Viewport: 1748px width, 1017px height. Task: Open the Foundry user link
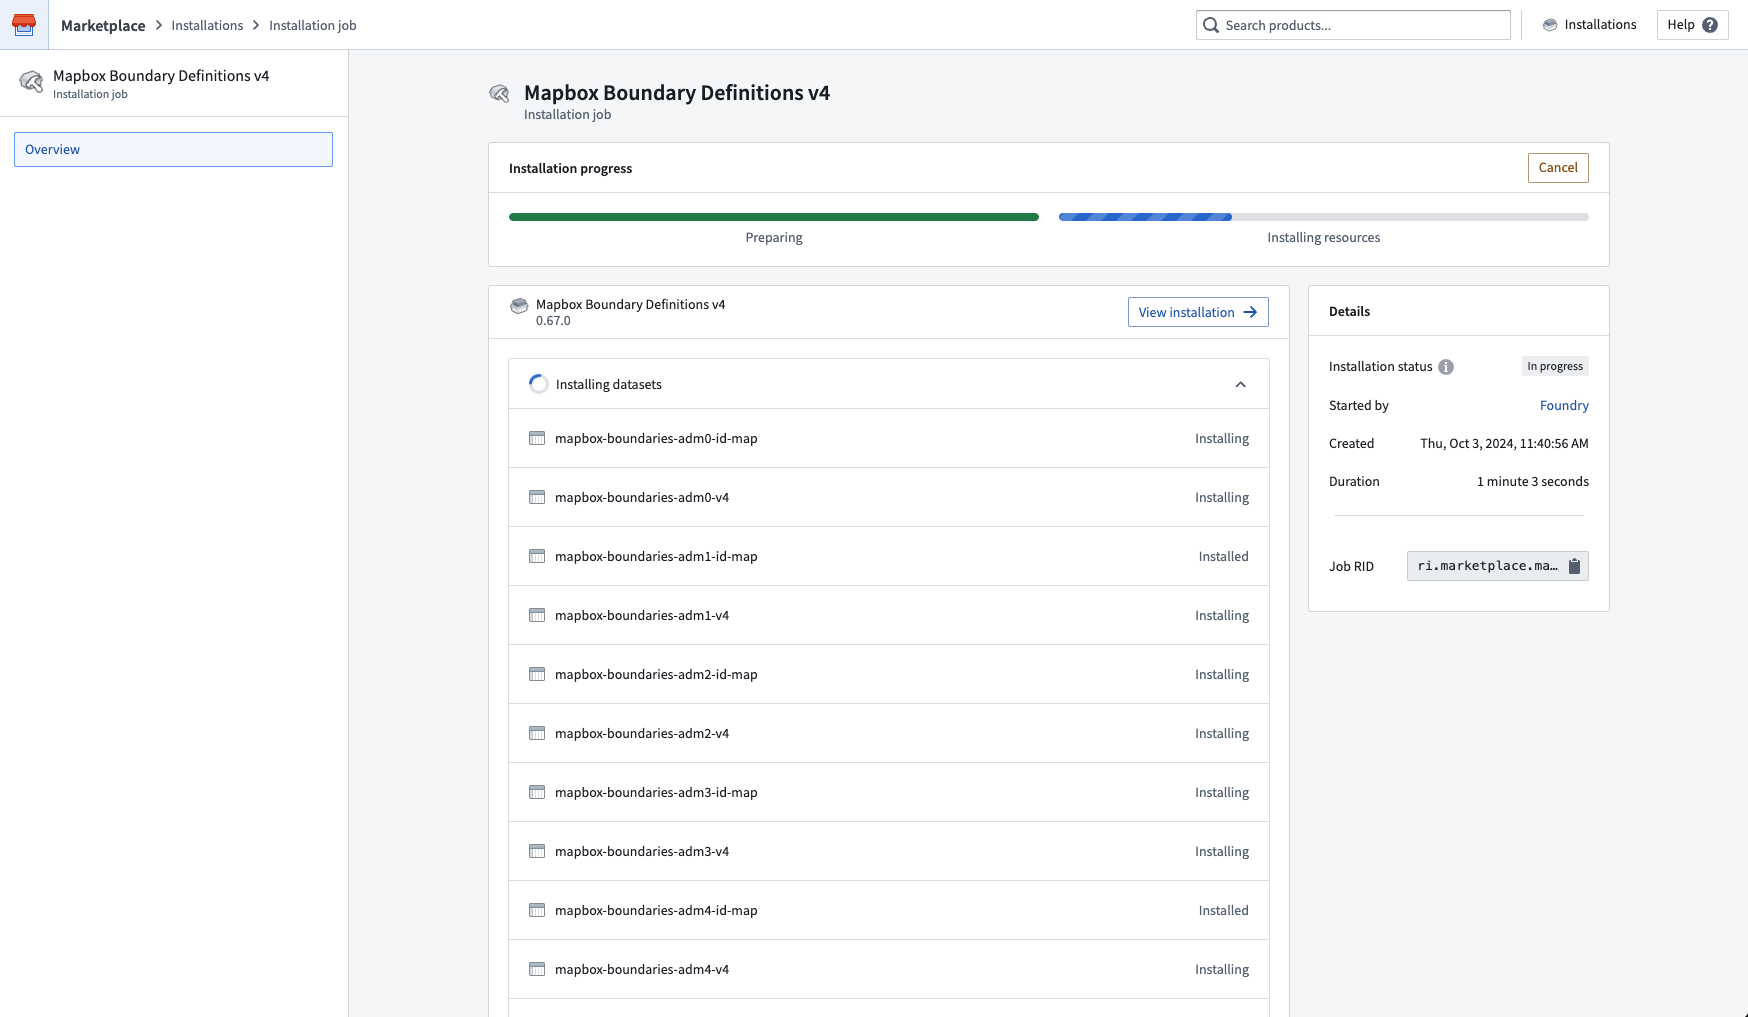1564,405
